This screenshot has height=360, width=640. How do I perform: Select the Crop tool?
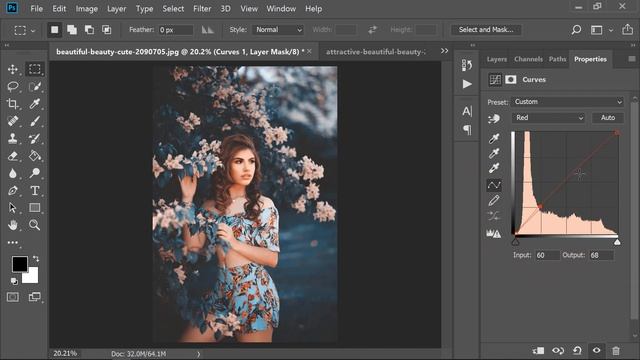tap(13, 104)
